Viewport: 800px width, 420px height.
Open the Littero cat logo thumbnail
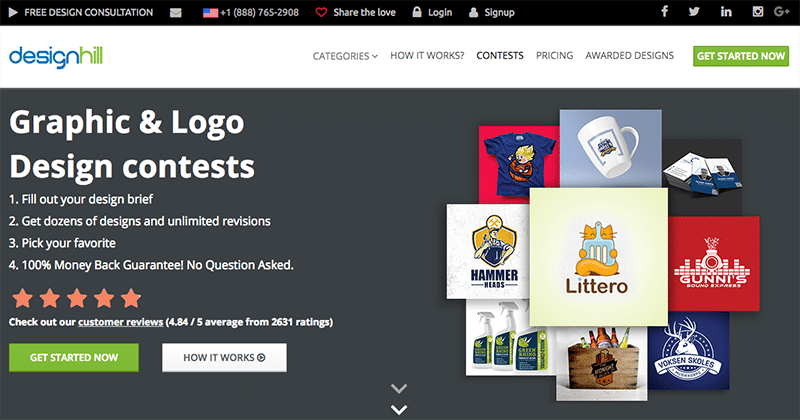click(598, 257)
